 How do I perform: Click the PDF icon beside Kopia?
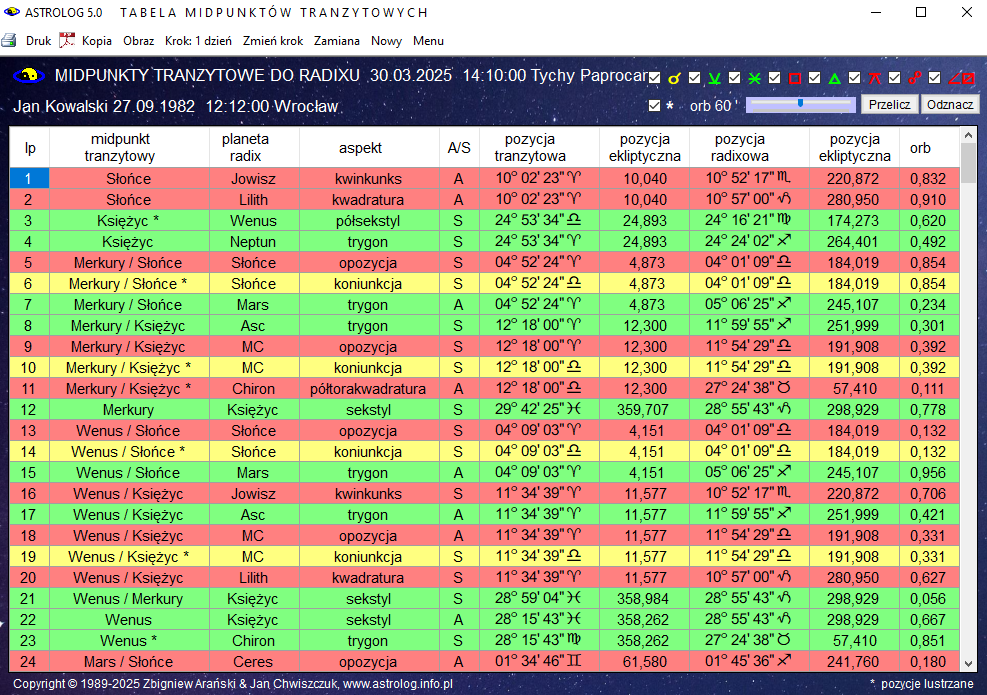click(x=67, y=41)
